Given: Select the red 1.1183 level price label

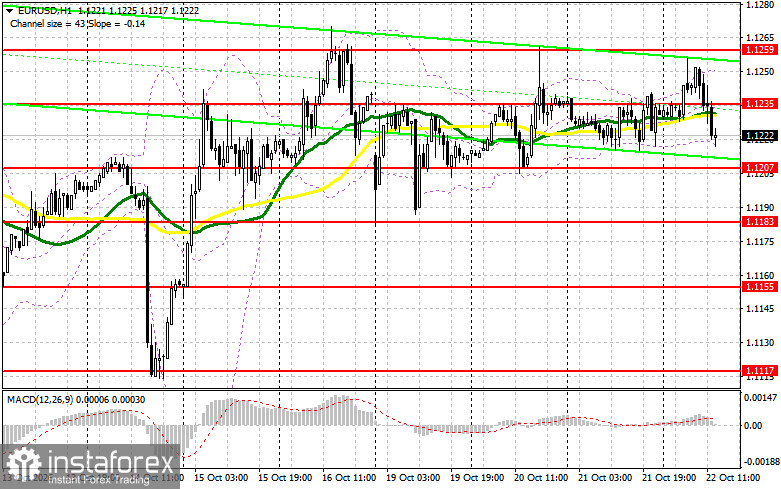Looking at the screenshot, I should pos(760,222).
